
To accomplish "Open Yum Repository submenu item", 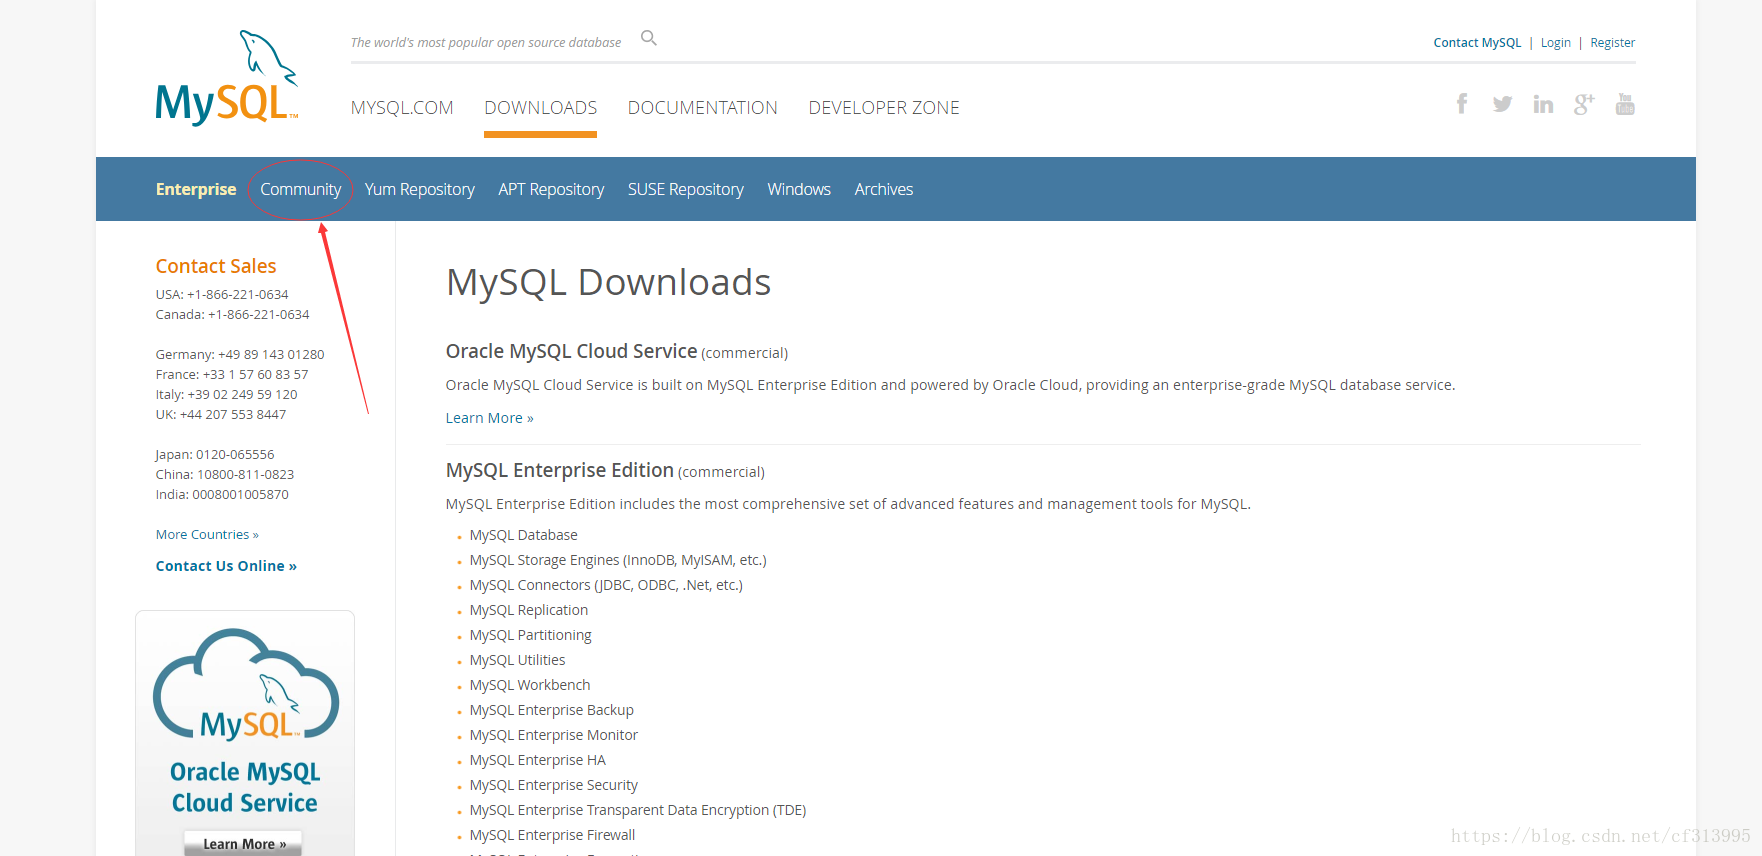I will click(420, 189).
